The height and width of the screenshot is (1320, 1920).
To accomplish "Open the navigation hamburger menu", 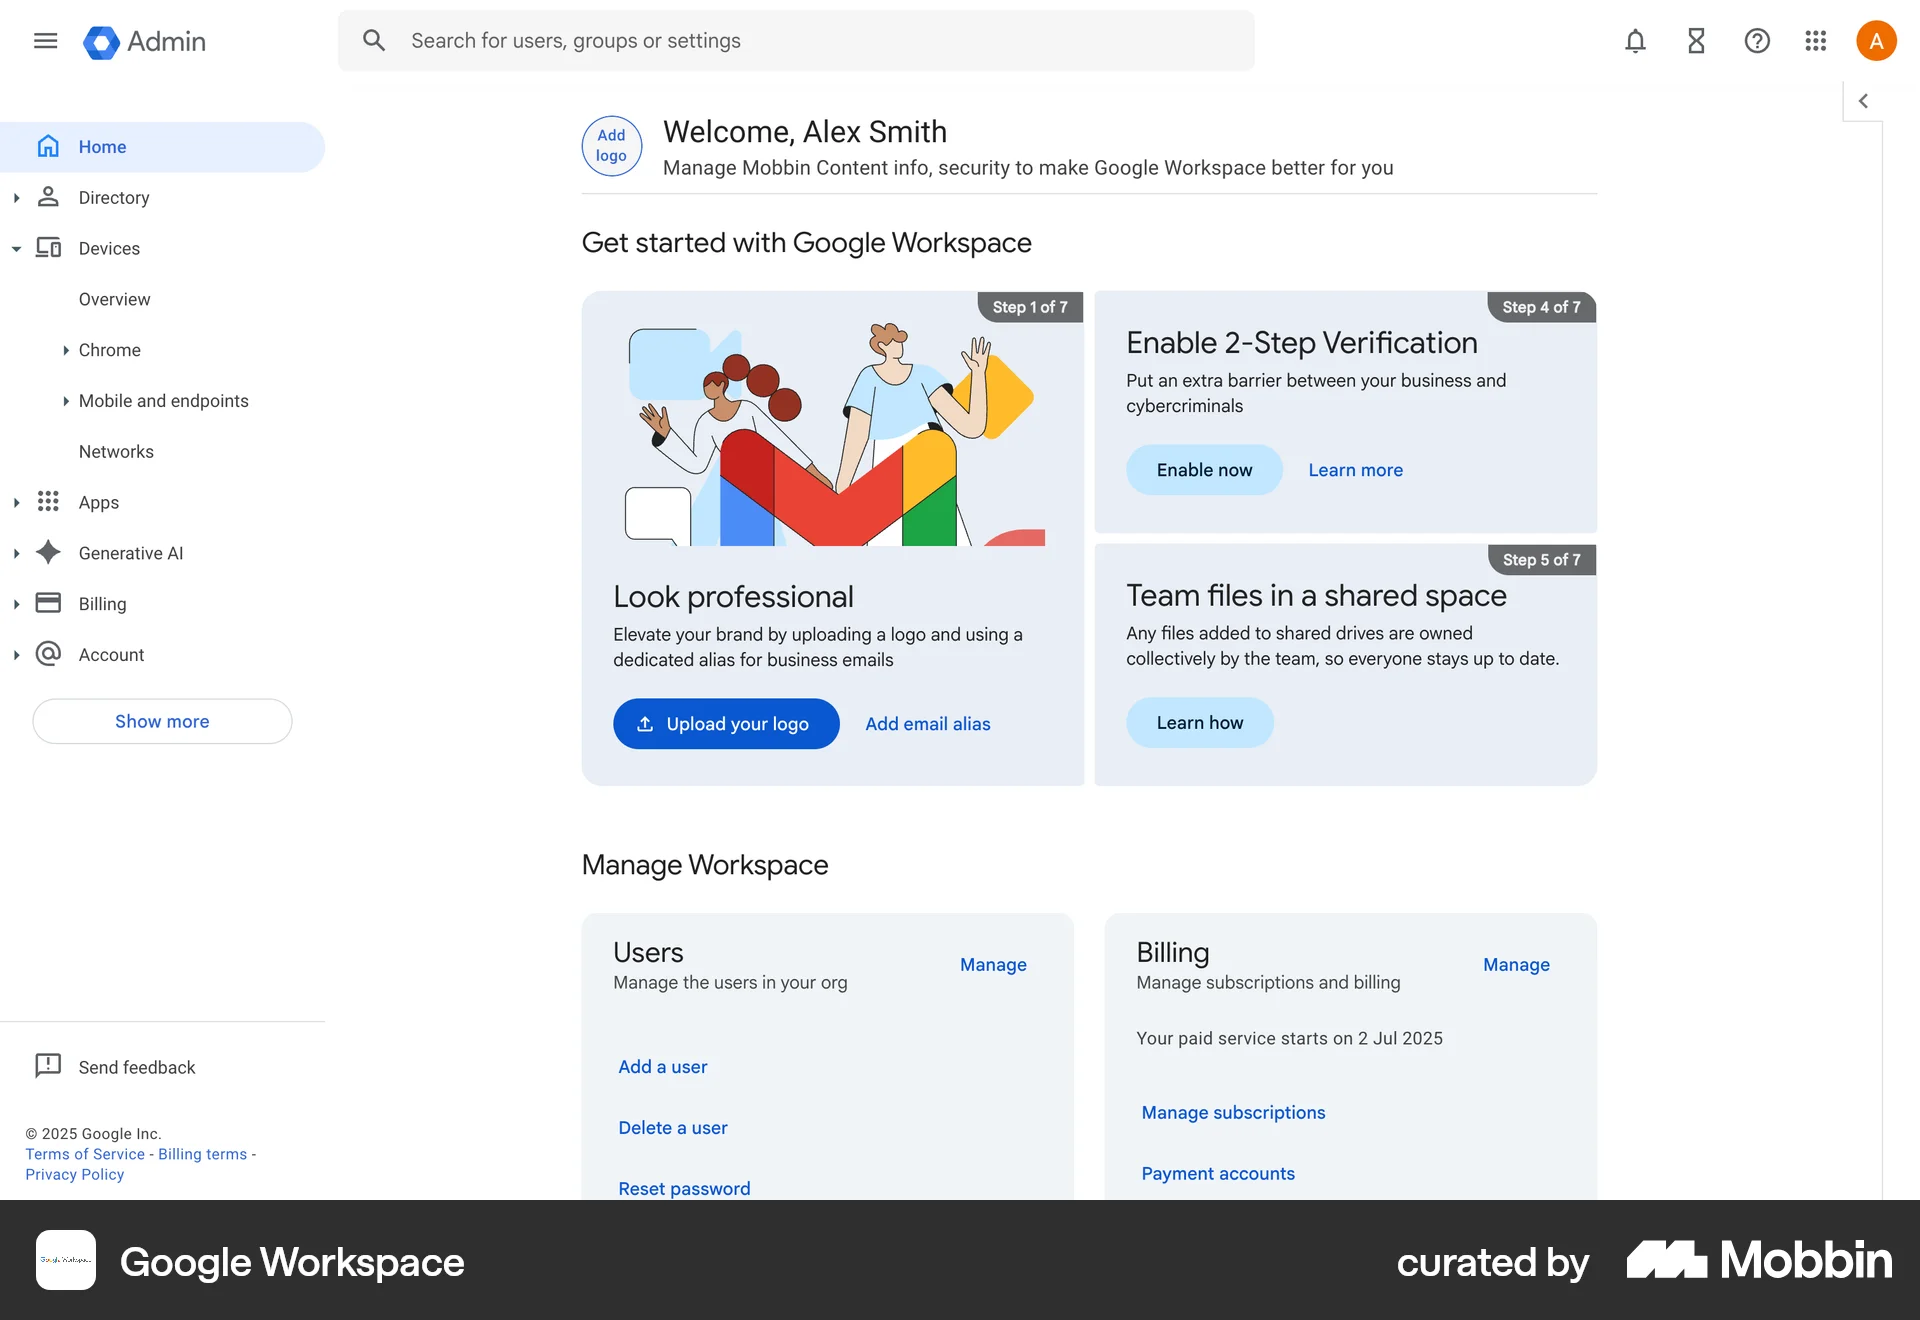I will click(45, 40).
